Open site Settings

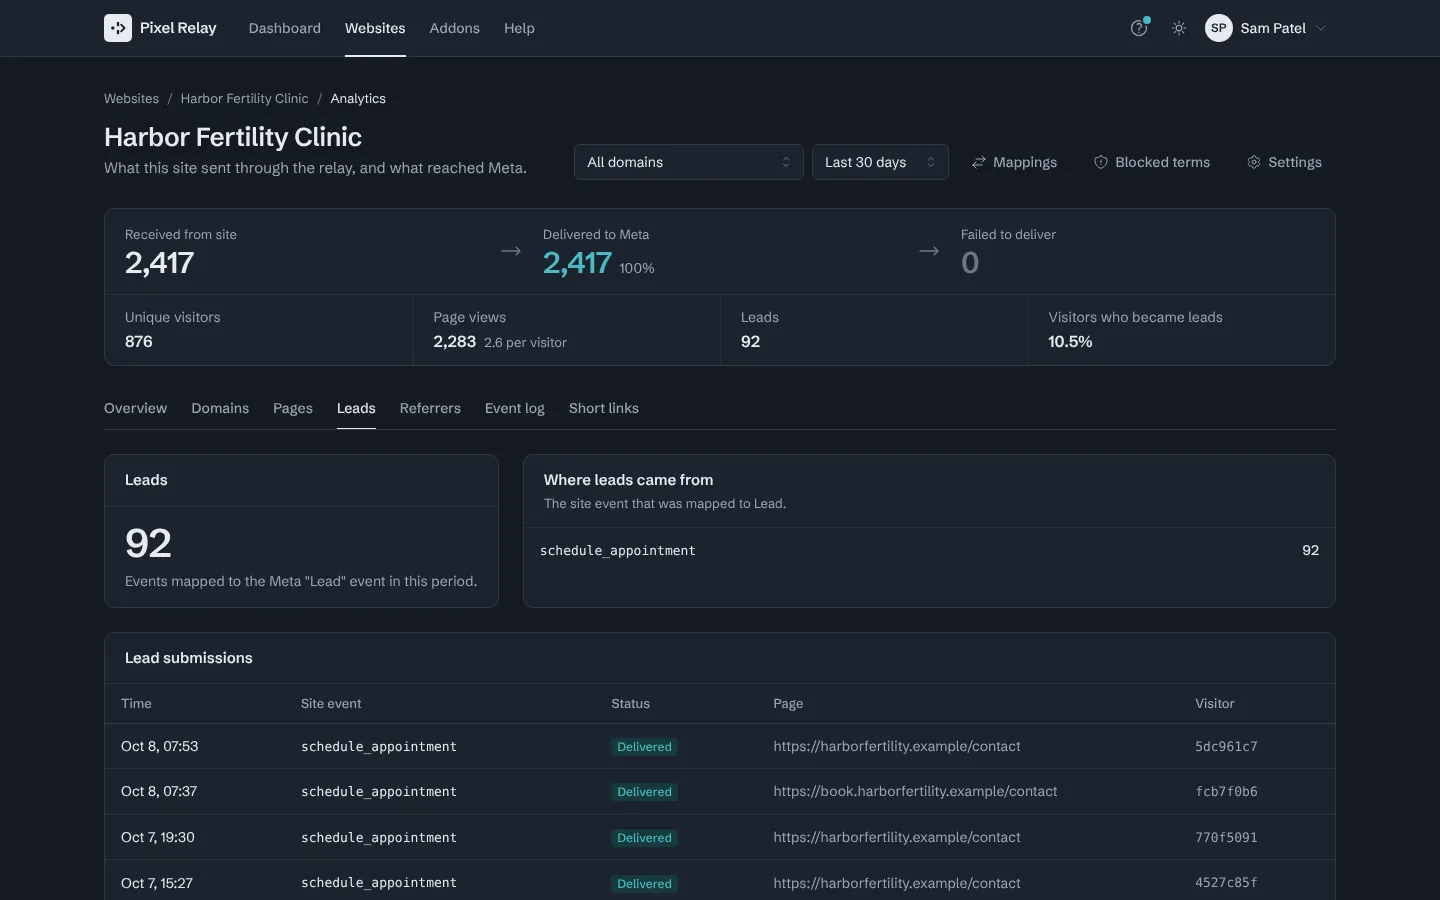1284,162
